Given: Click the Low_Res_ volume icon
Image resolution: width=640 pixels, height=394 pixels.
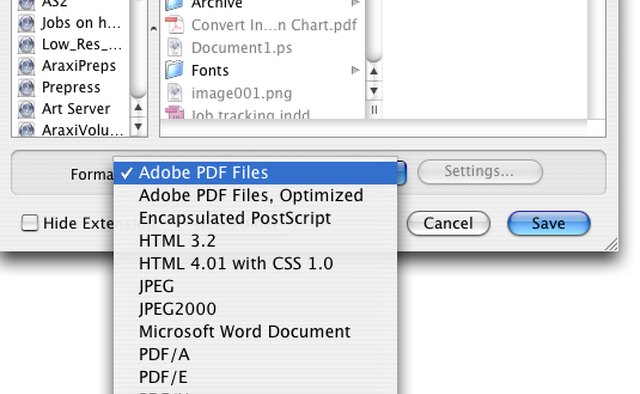Looking at the screenshot, I should (27, 45).
